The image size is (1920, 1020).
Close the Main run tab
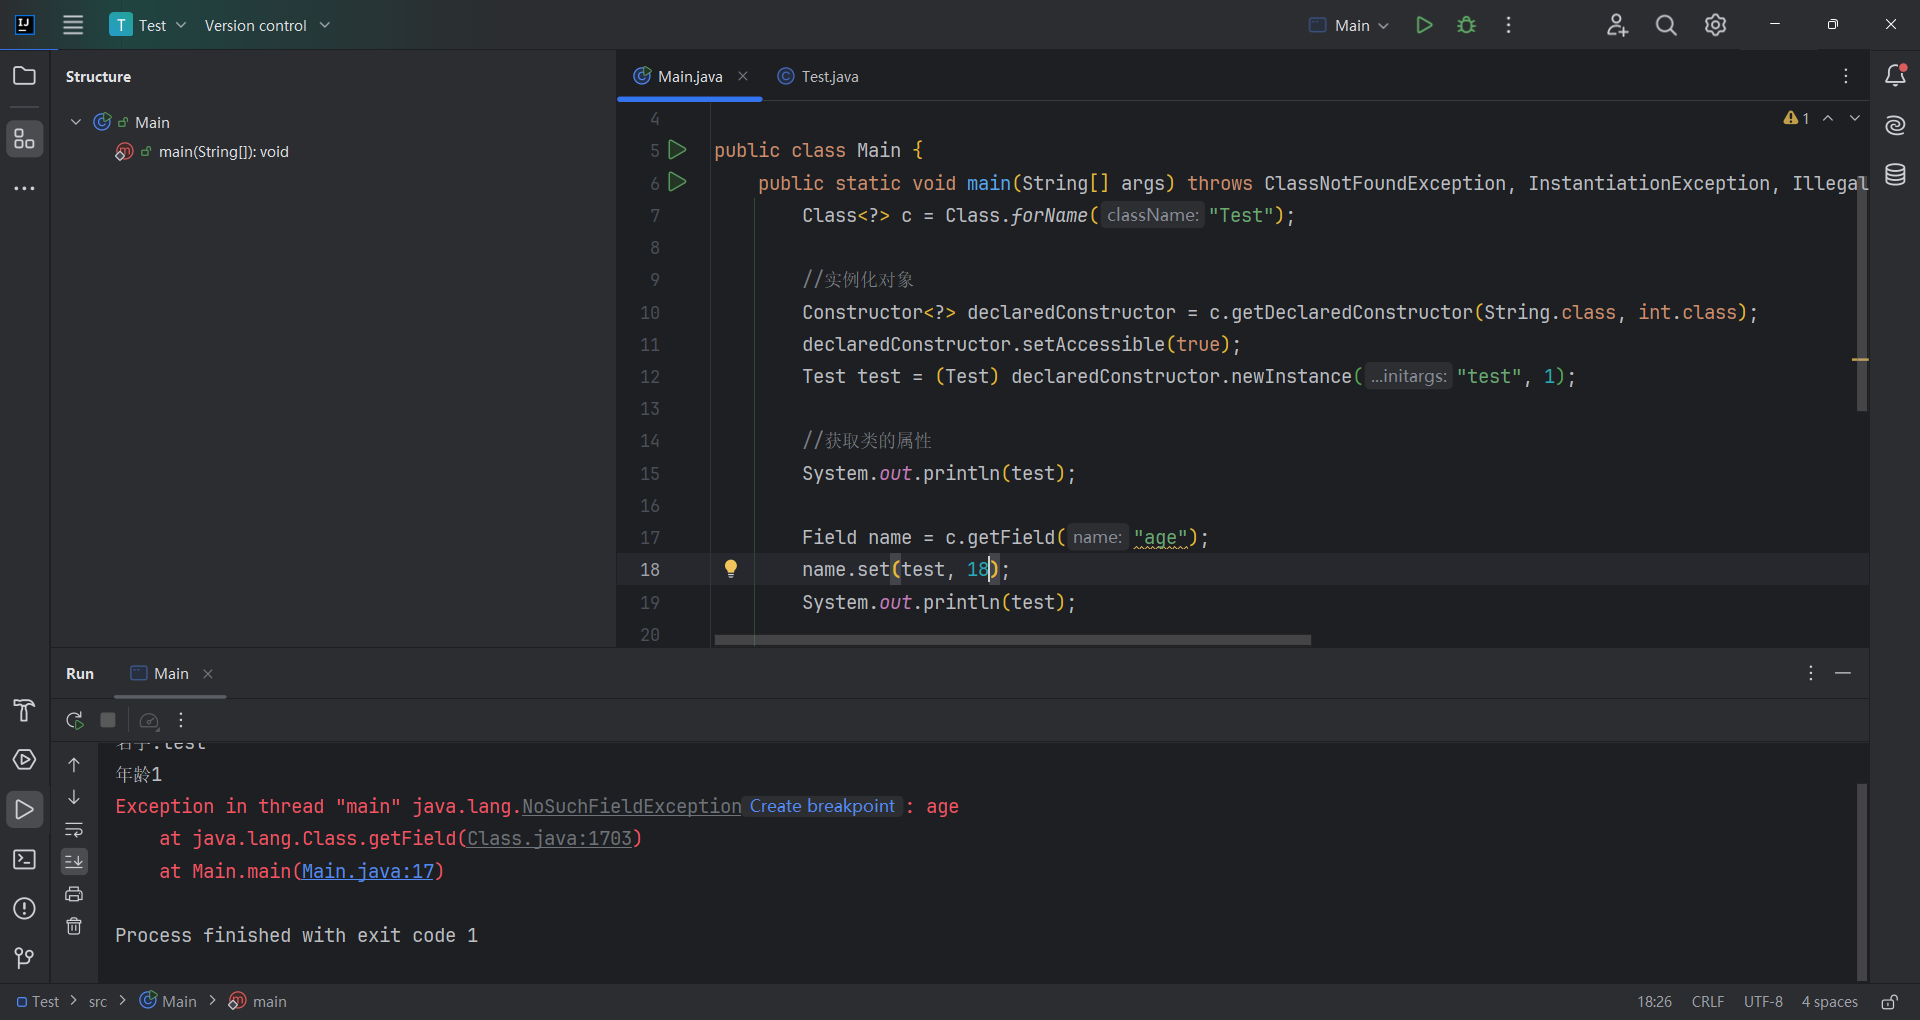click(x=208, y=674)
